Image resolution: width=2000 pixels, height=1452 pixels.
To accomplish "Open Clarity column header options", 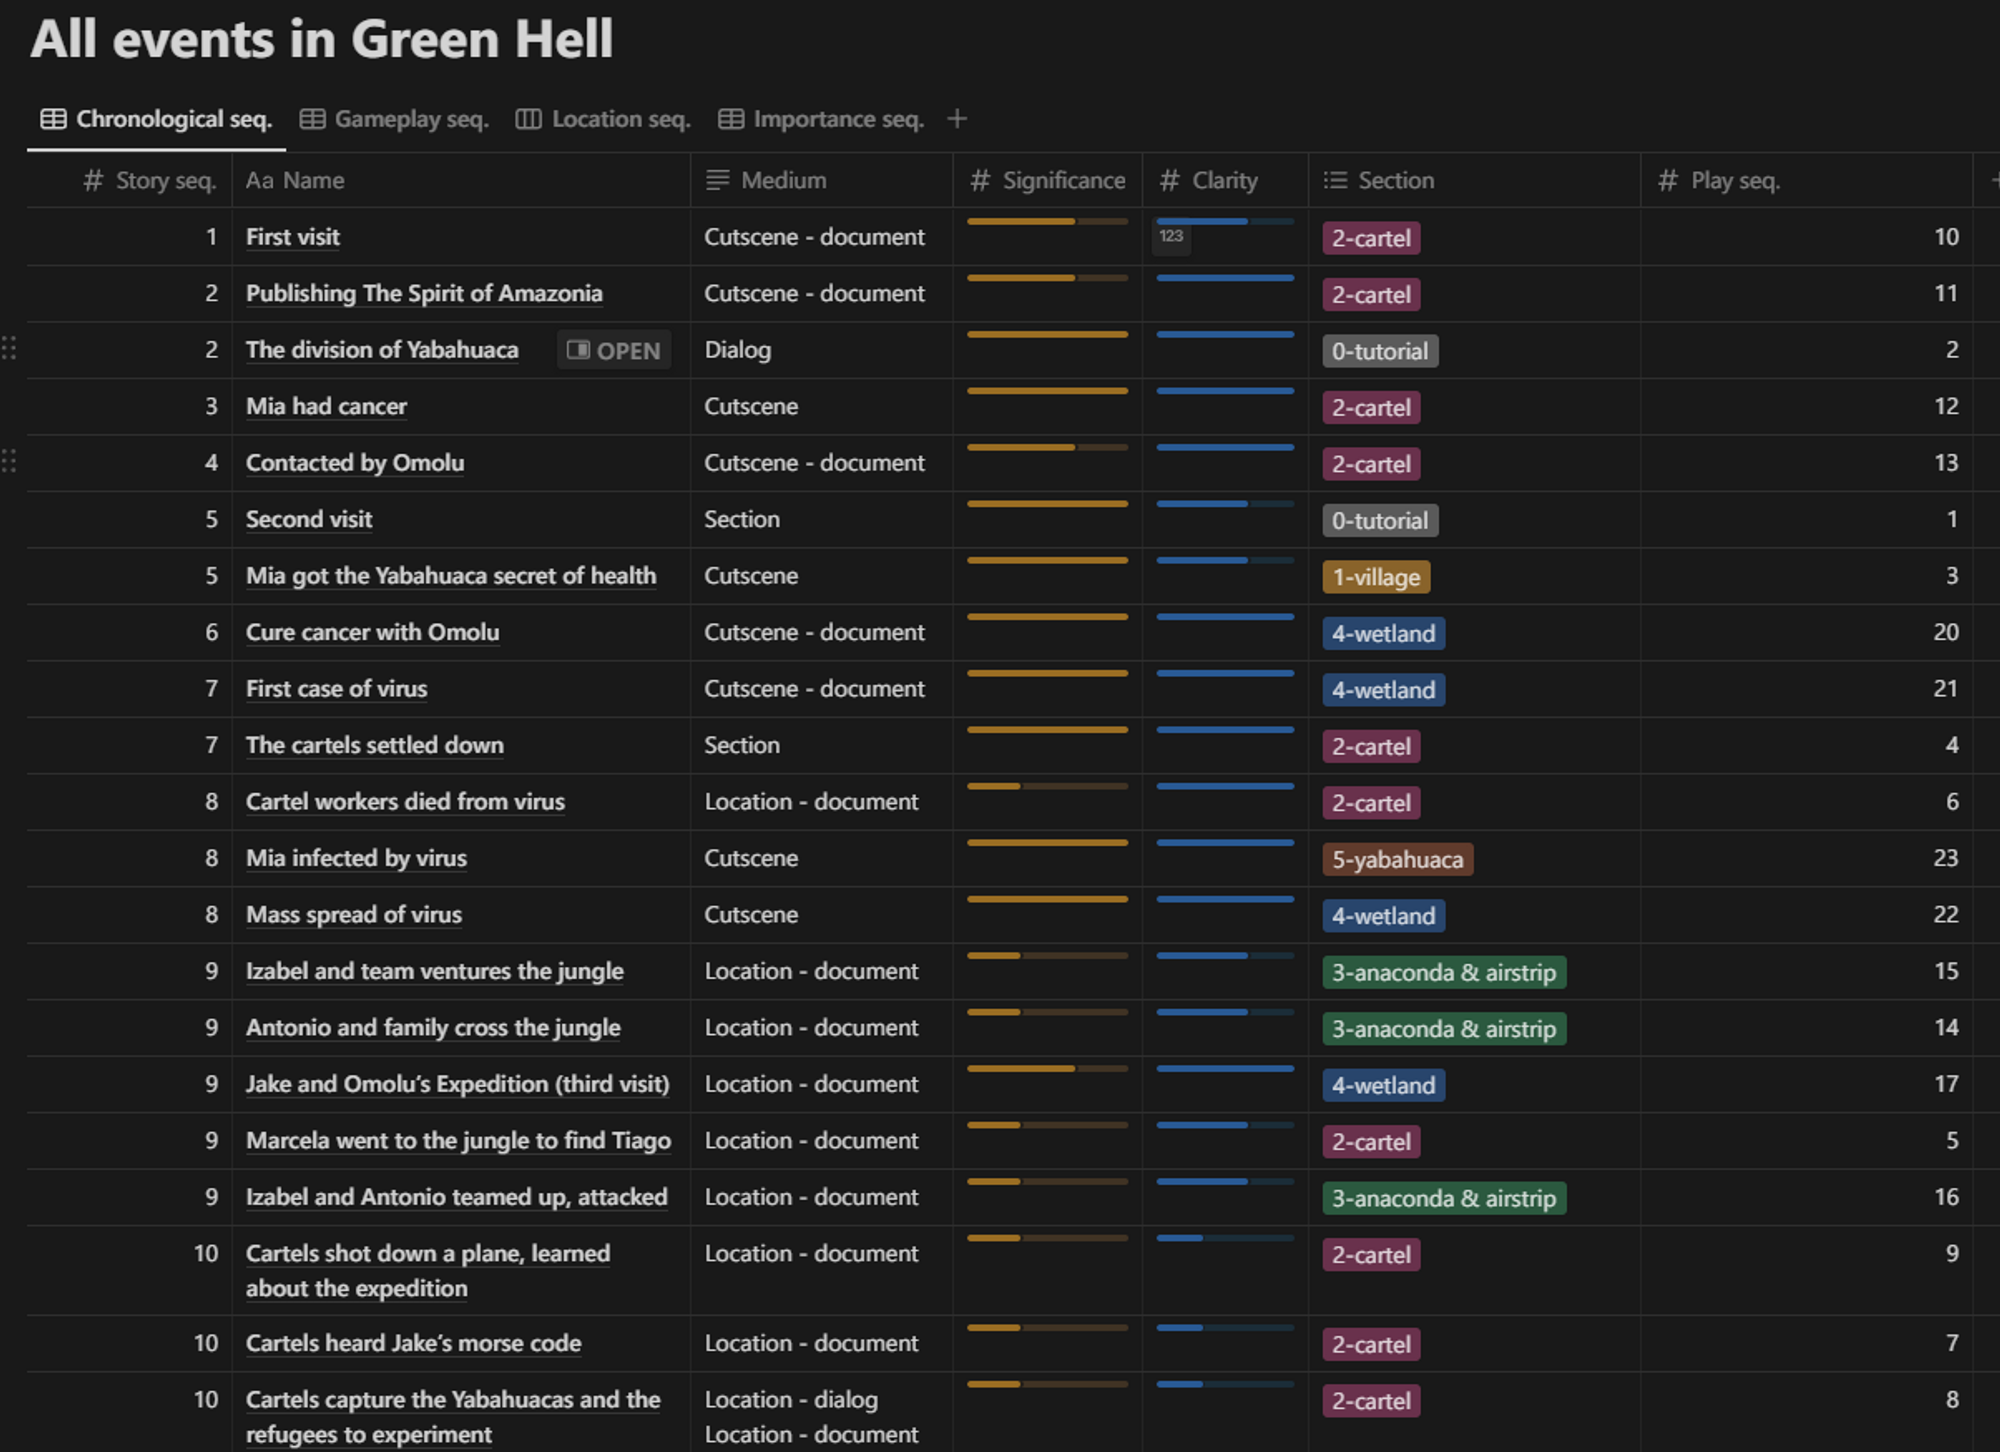I will coord(1209,181).
